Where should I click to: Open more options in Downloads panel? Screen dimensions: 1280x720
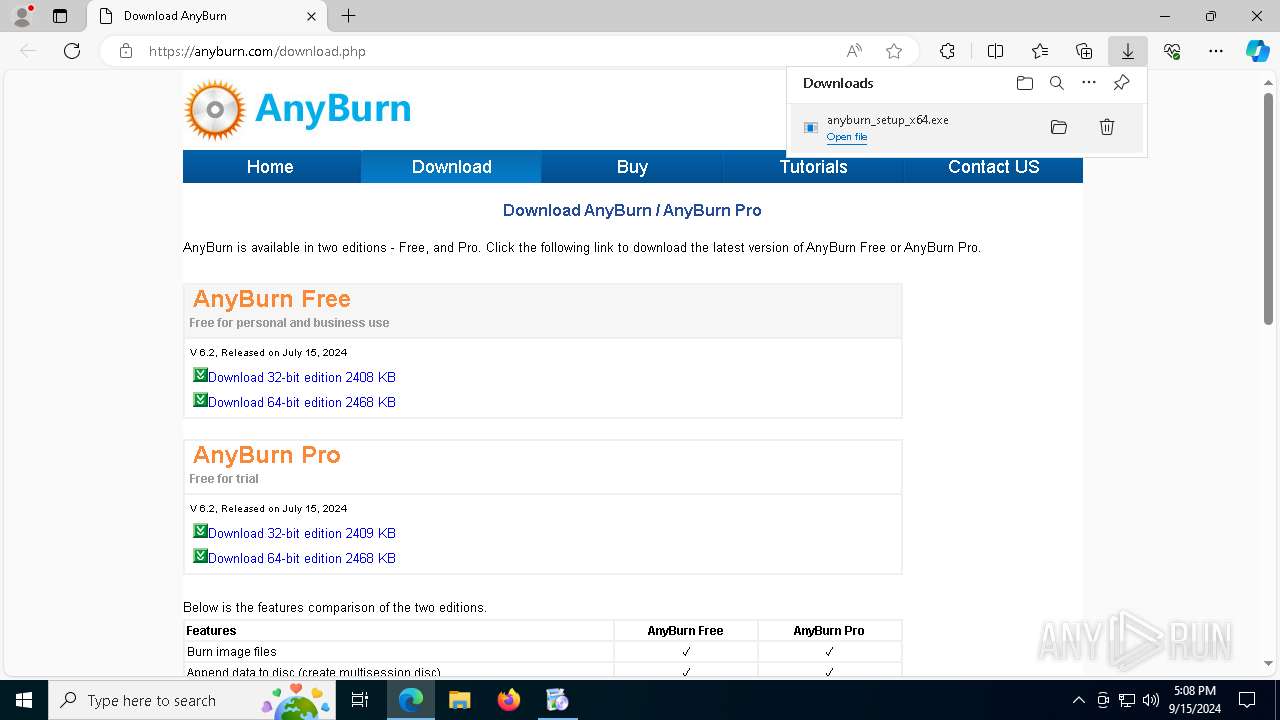(x=1089, y=83)
